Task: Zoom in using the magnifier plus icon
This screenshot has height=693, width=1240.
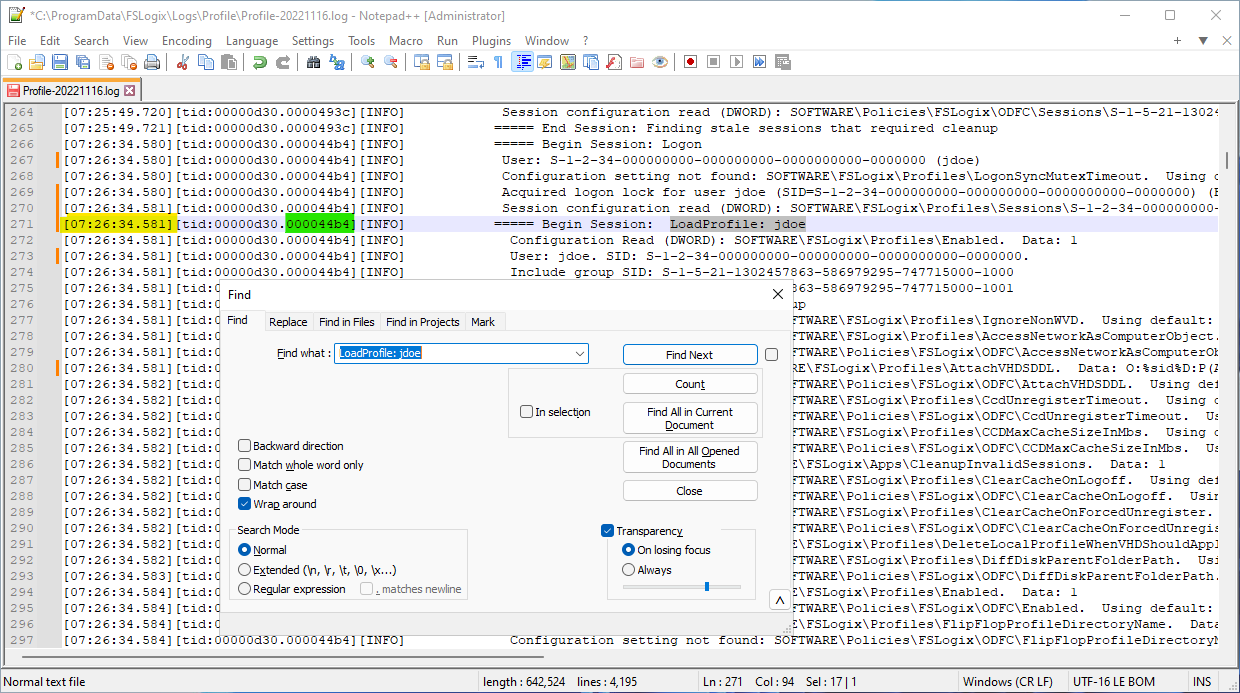Action: coord(368,62)
